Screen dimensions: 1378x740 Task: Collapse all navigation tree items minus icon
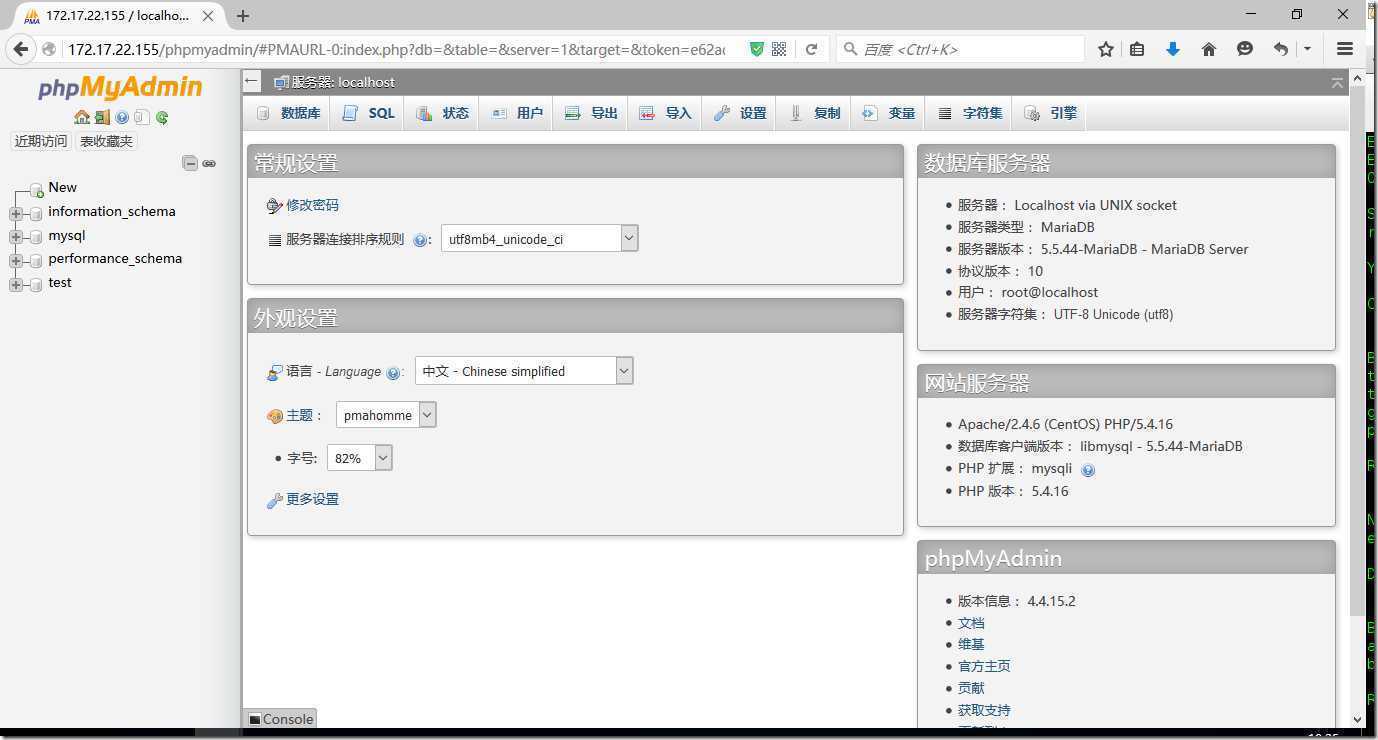190,163
